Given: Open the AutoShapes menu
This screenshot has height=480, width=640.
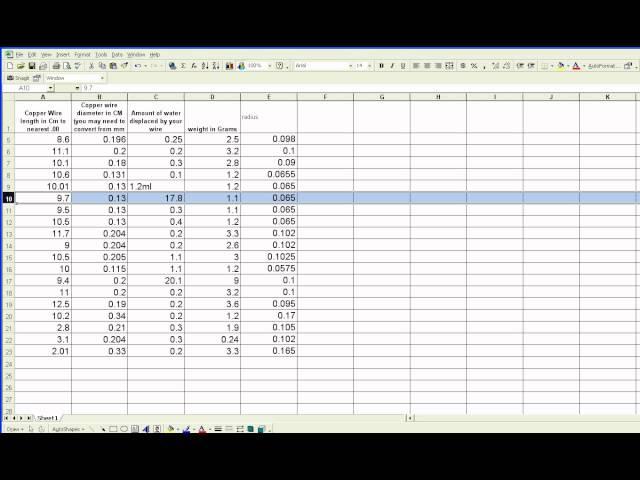Looking at the screenshot, I should click(68, 429).
